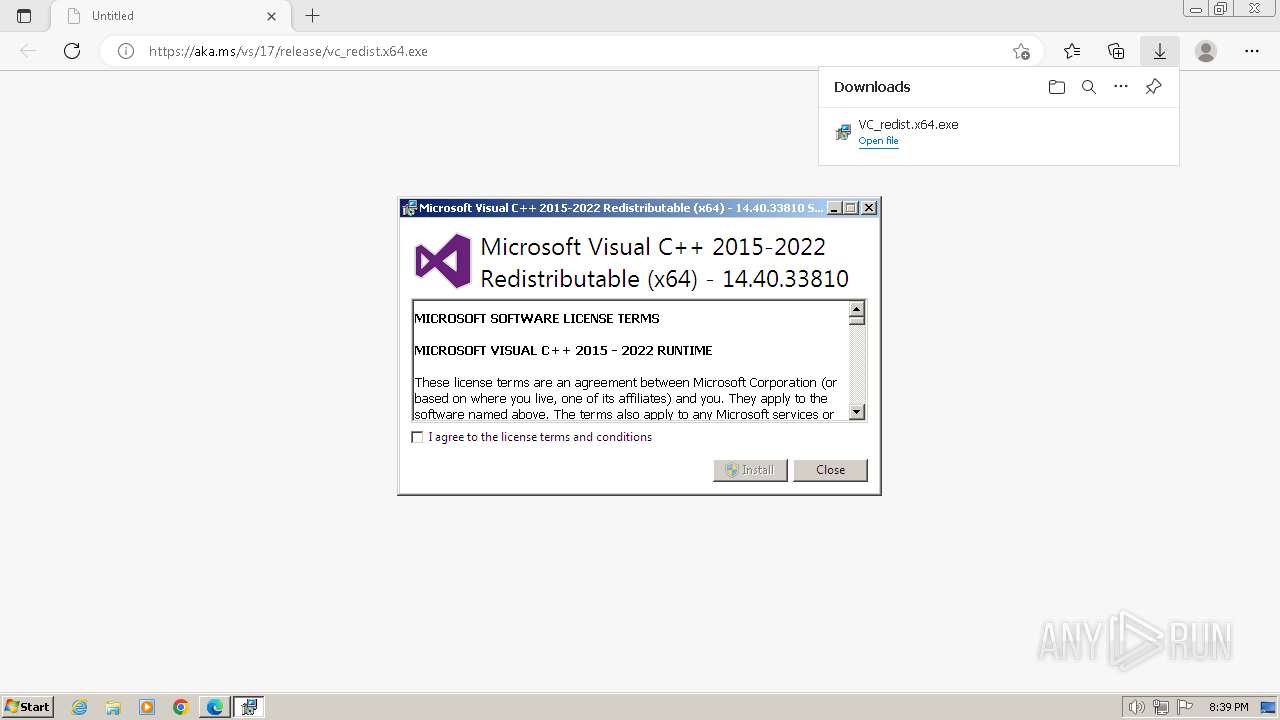Open the Favorites list icon
1280x720 pixels.
pos(1072,51)
